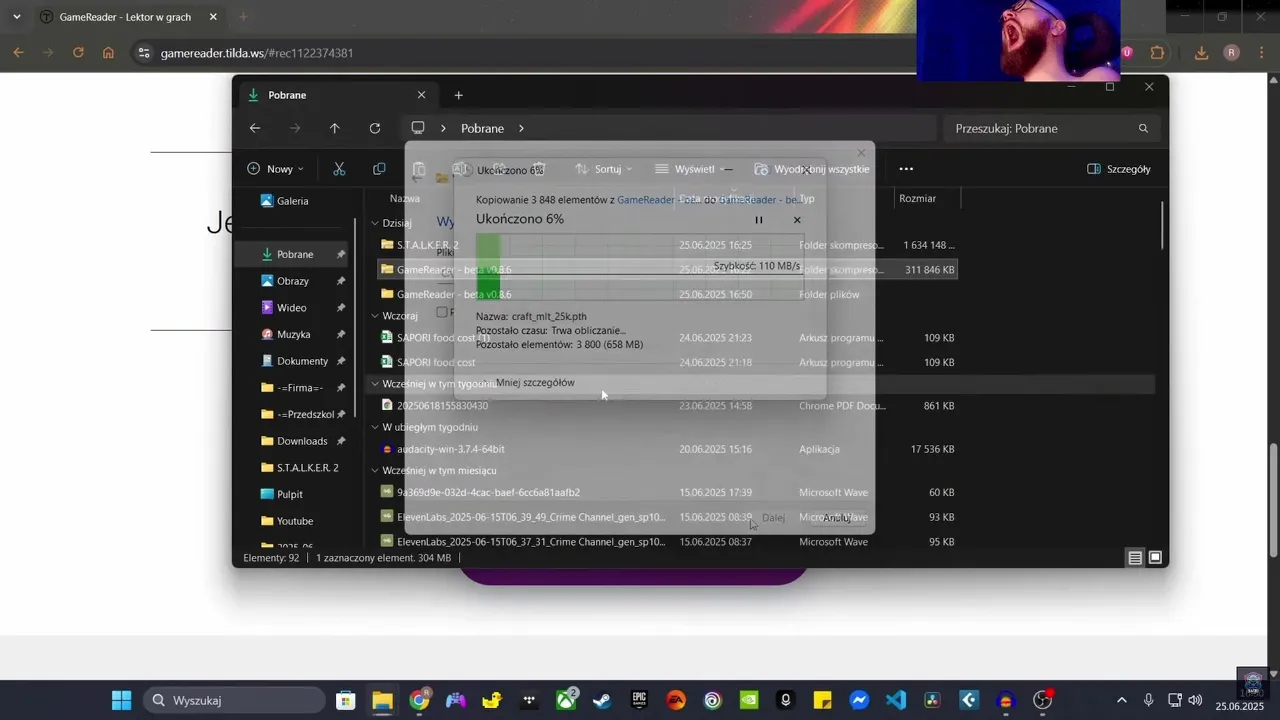Open Chrome tab search dropdown

click(16, 17)
